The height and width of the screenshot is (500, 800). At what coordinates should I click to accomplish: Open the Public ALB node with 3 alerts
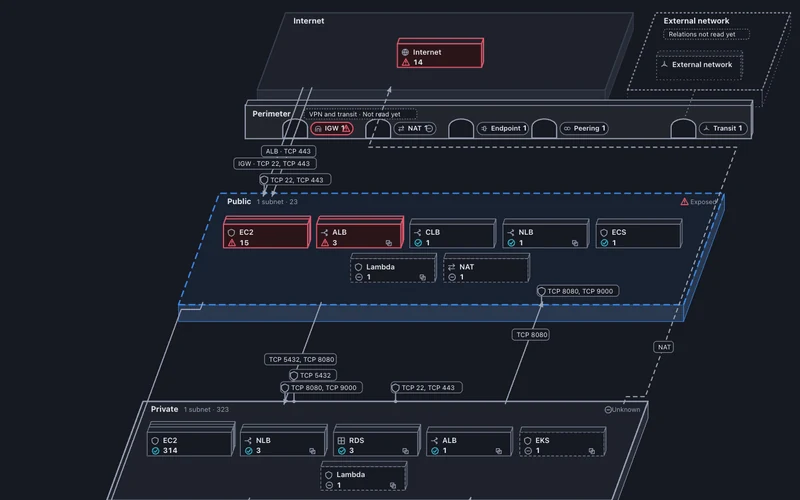click(x=360, y=234)
